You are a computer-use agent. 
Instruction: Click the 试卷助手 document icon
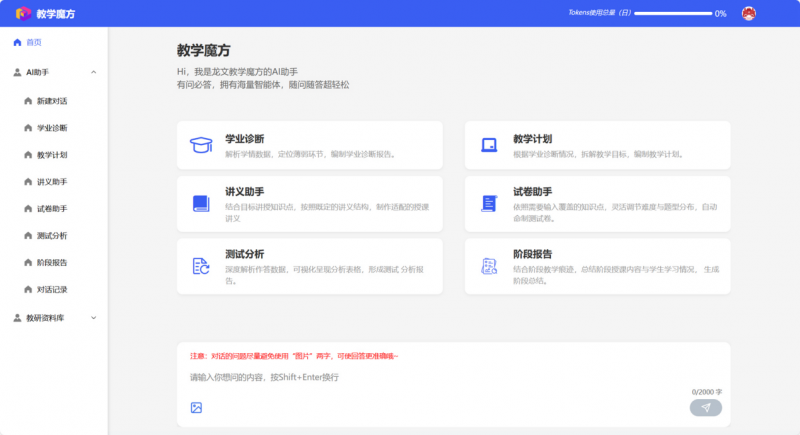click(489, 204)
